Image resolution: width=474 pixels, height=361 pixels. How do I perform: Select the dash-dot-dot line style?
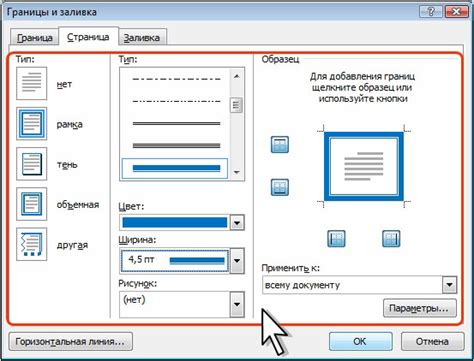pos(176,101)
